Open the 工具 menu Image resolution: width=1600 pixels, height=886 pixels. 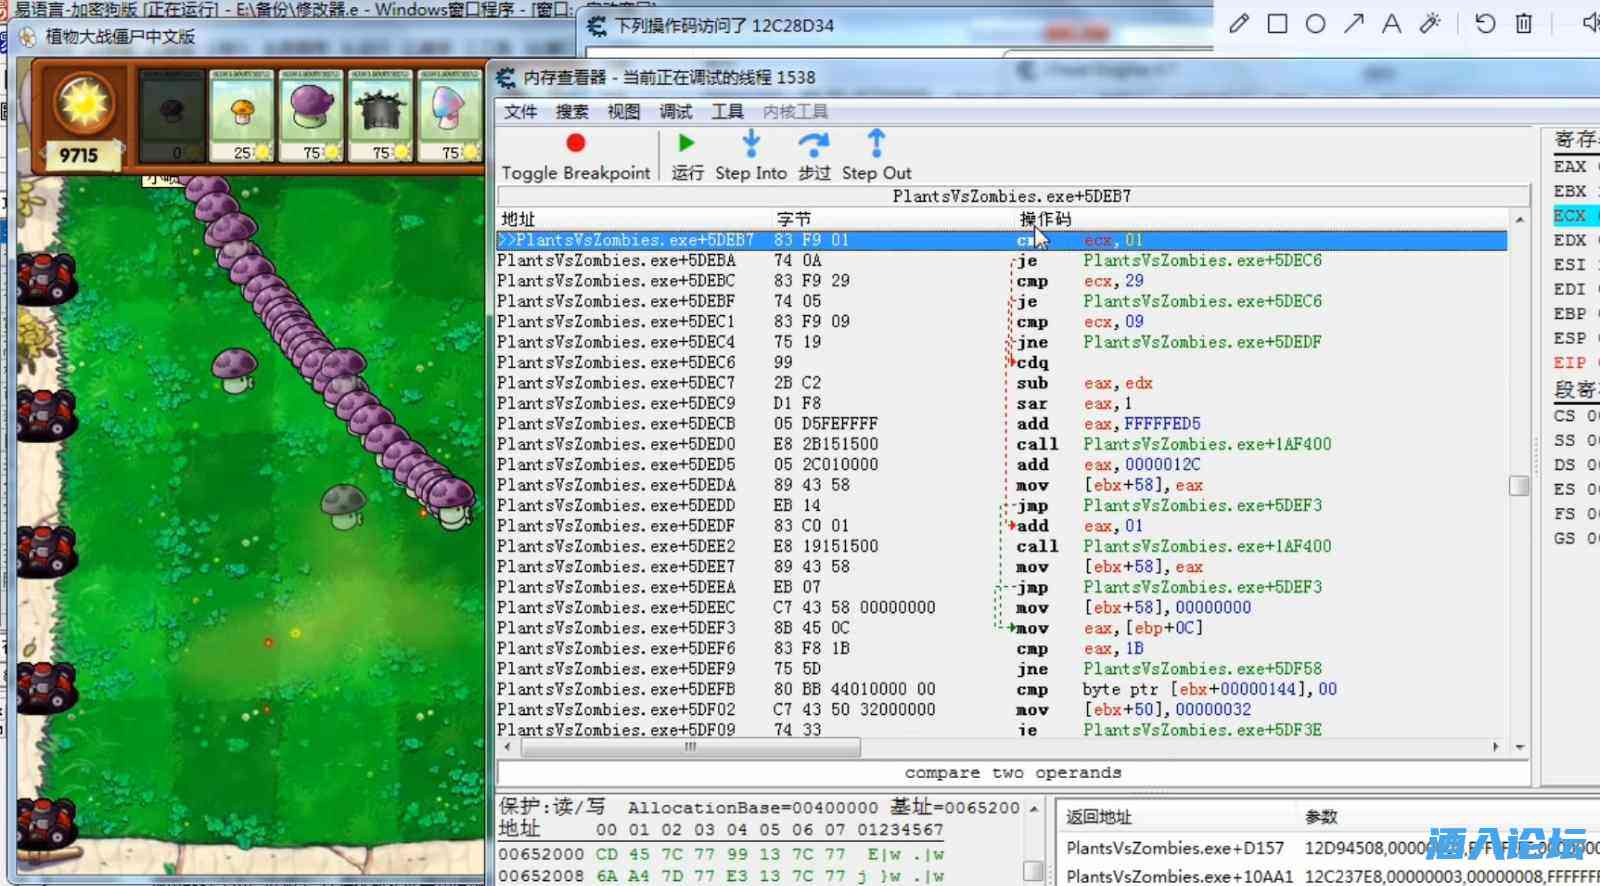[x=727, y=111]
